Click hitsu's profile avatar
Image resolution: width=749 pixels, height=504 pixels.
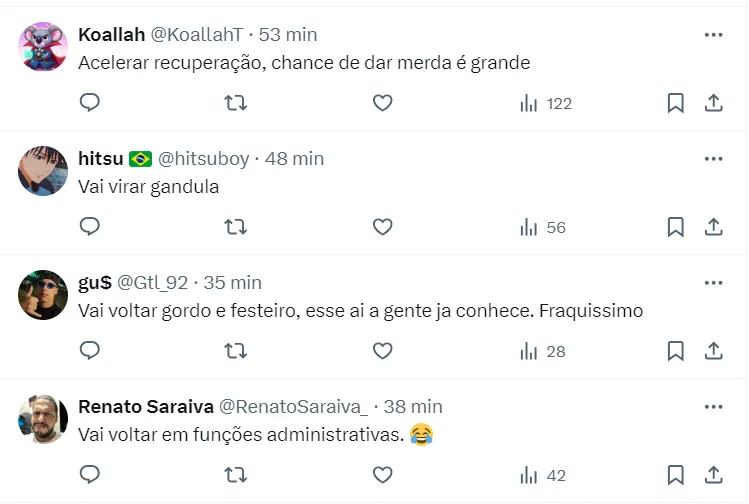point(43,172)
